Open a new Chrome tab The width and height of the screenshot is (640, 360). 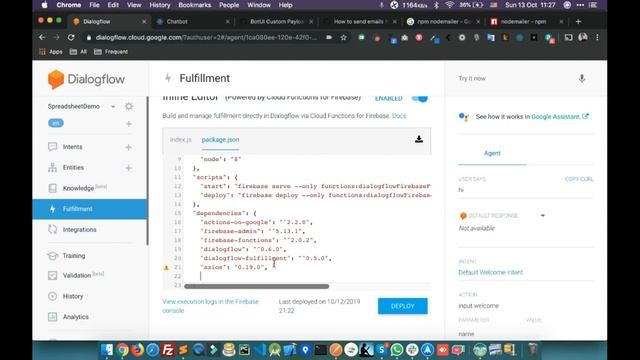[x=578, y=22]
